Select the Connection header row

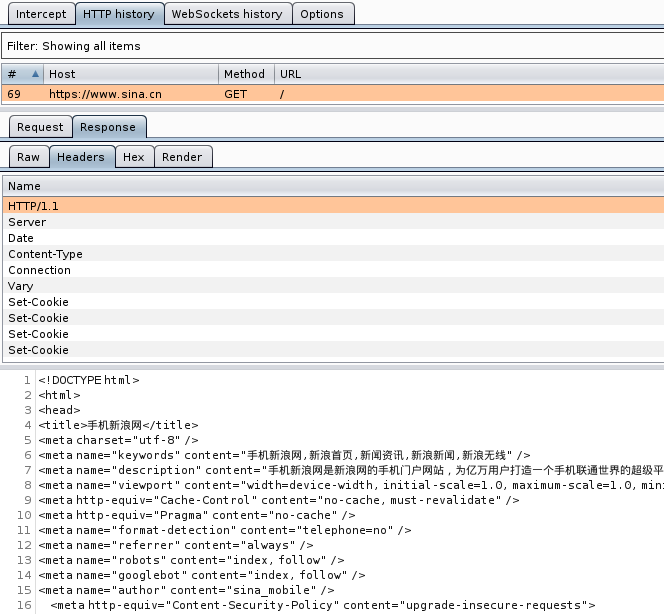[x=333, y=270]
